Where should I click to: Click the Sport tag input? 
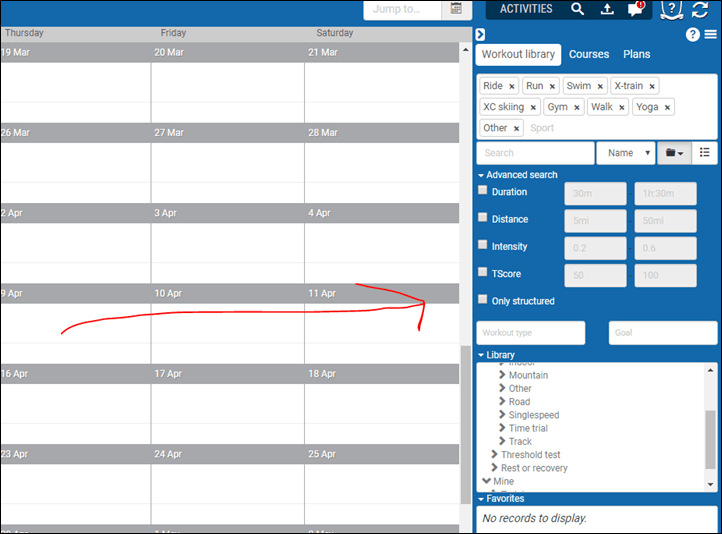pyautogui.click(x=542, y=128)
